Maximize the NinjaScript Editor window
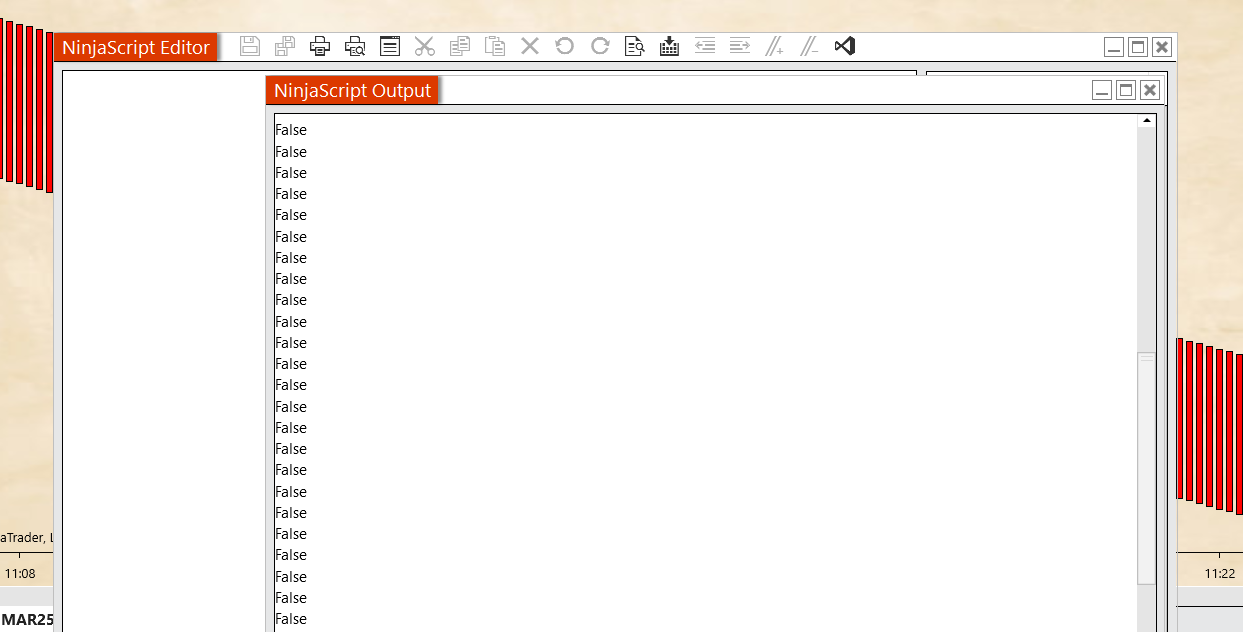This screenshot has width=1243, height=632. click(x=1138, y=47)
